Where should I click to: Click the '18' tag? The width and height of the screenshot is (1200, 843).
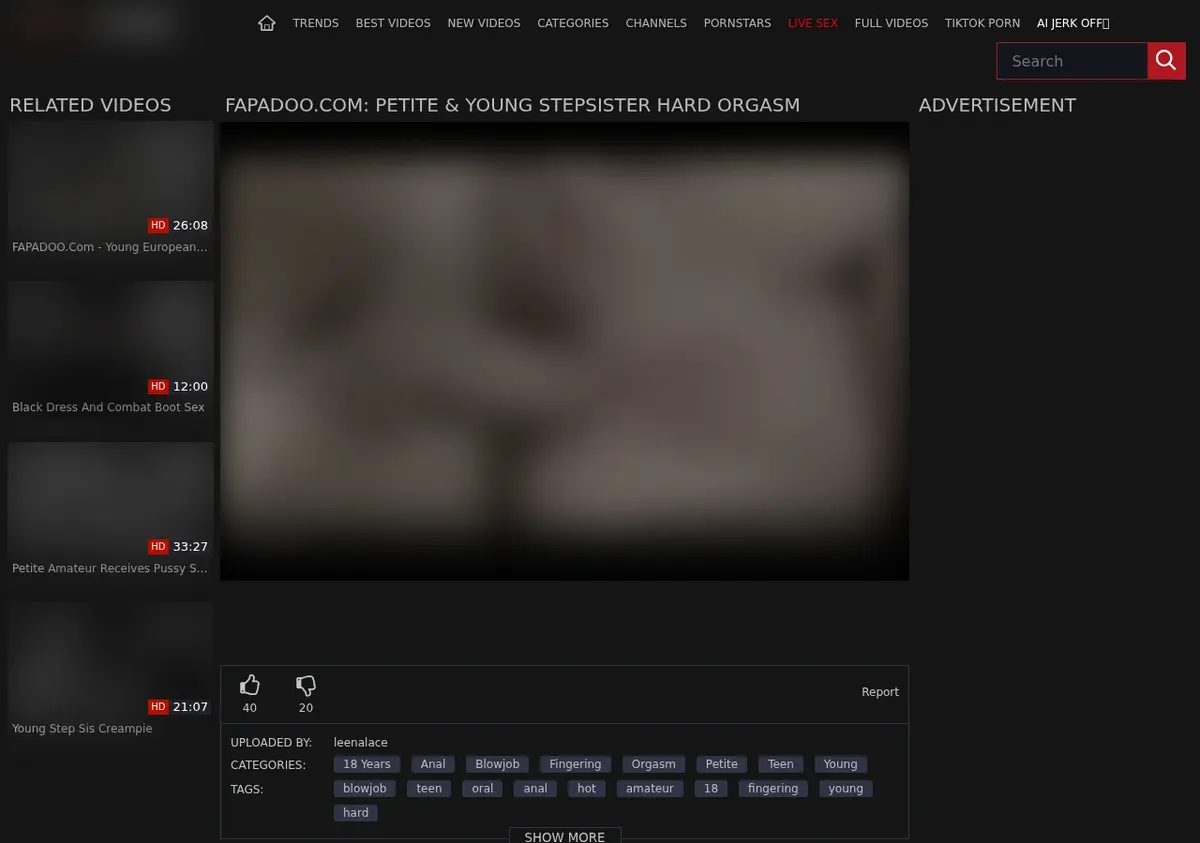pos(711,789)
